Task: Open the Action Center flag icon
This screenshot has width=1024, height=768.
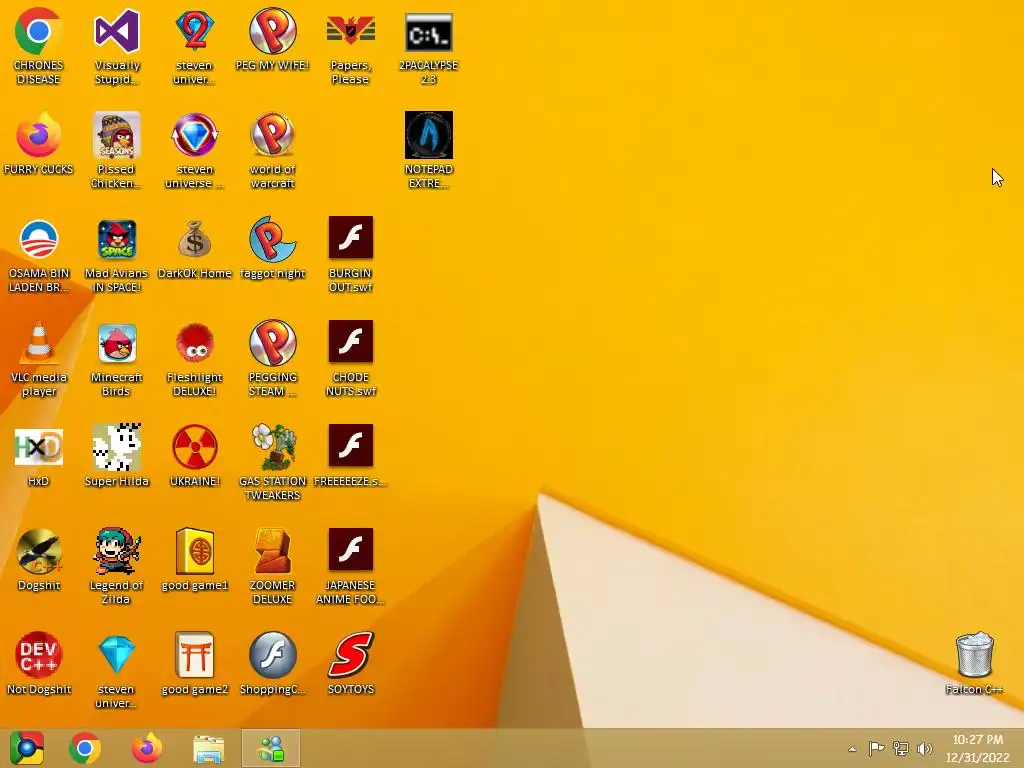Action: [876, 749]
